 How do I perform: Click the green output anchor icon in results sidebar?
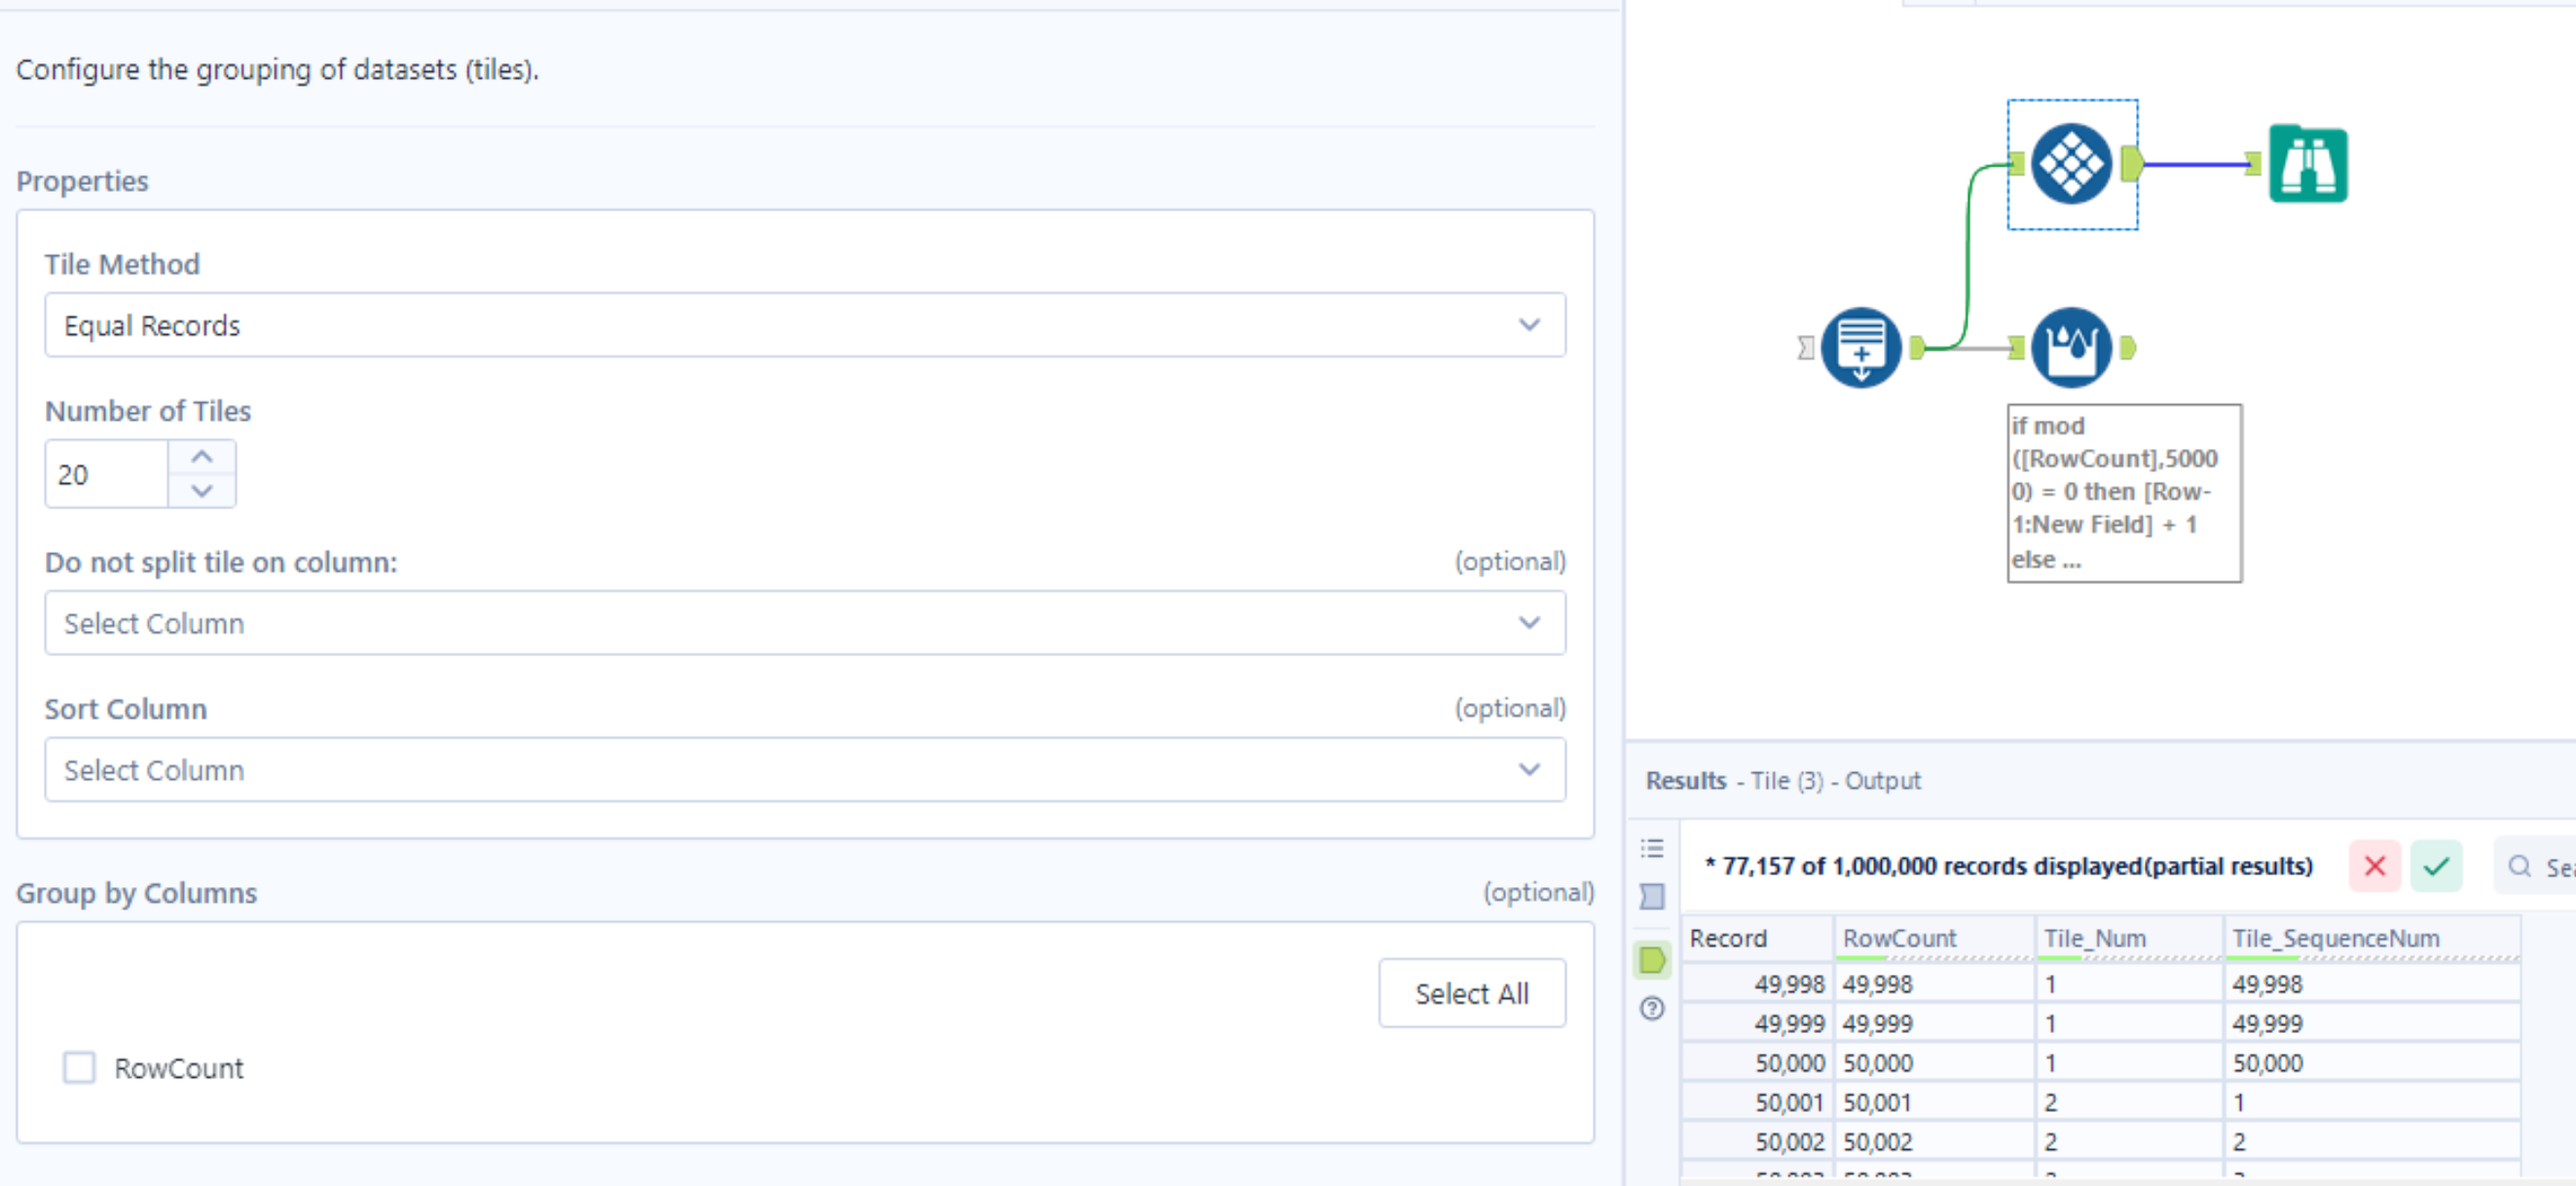pyautogui.click(x=1652, y=960)
